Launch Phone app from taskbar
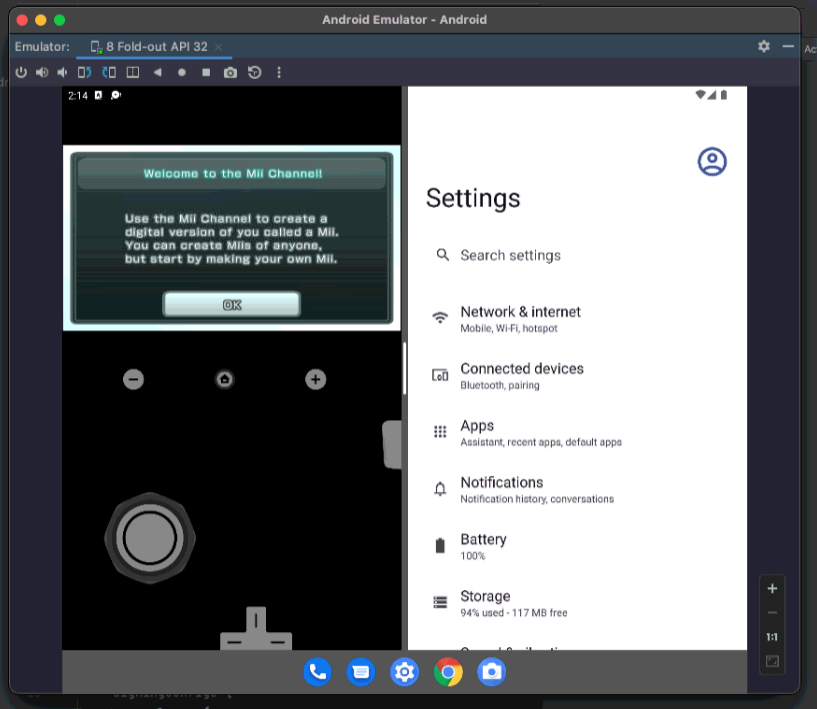 coord(317,672)
